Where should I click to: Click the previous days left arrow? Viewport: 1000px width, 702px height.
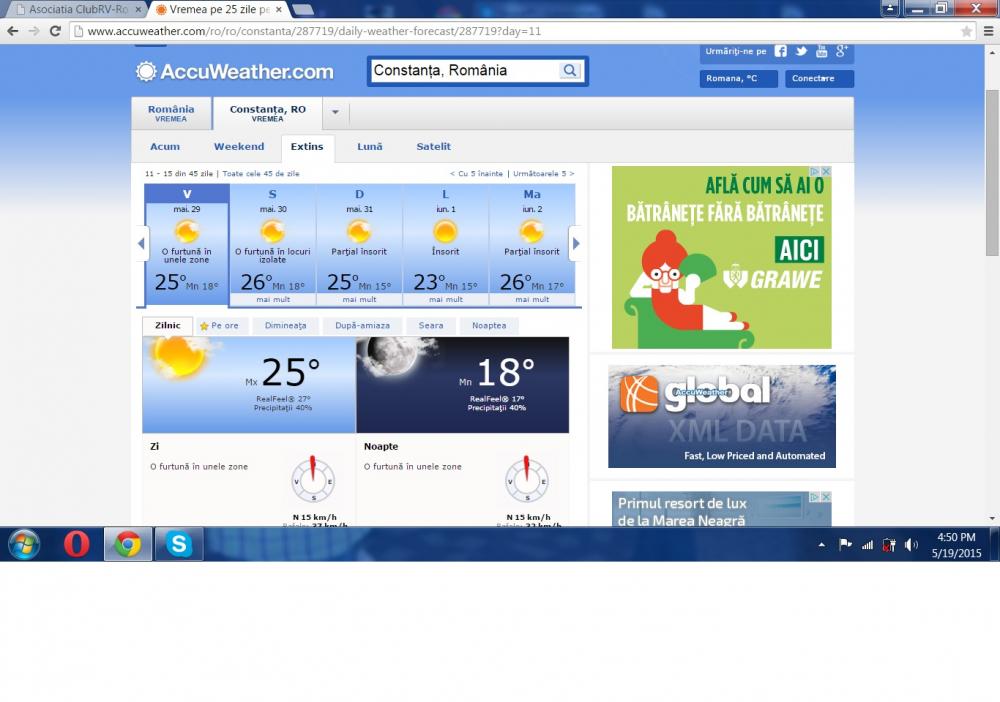(x=141, y=243)
